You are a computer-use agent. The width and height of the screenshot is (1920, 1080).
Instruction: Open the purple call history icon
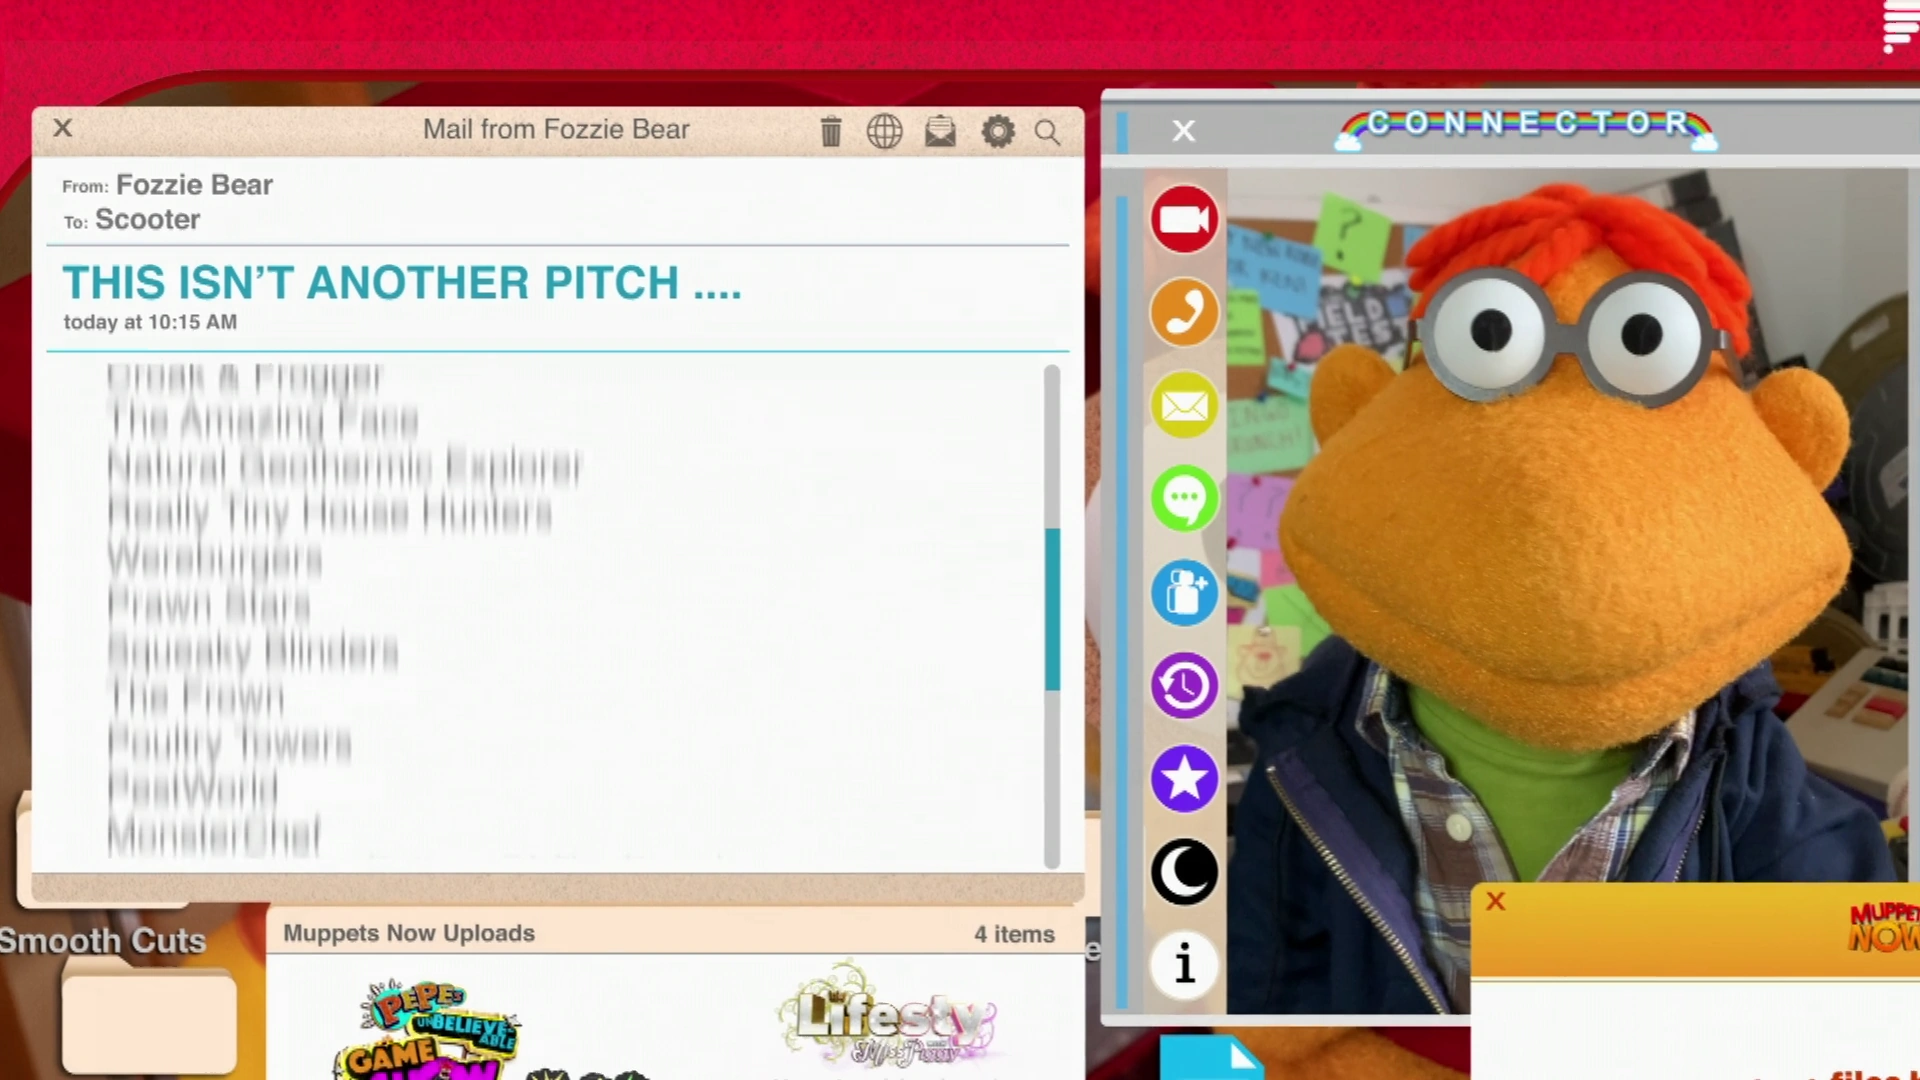(x=1184, y=685)
